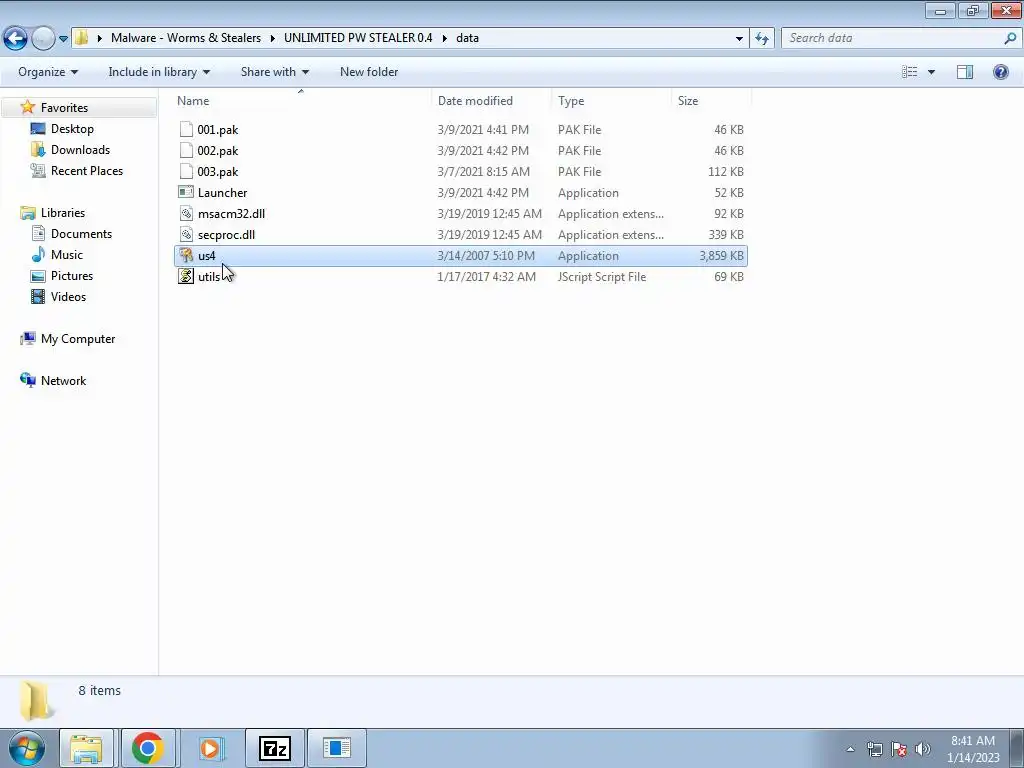
Task: Open the Documents library
Action: coord(81,234)
